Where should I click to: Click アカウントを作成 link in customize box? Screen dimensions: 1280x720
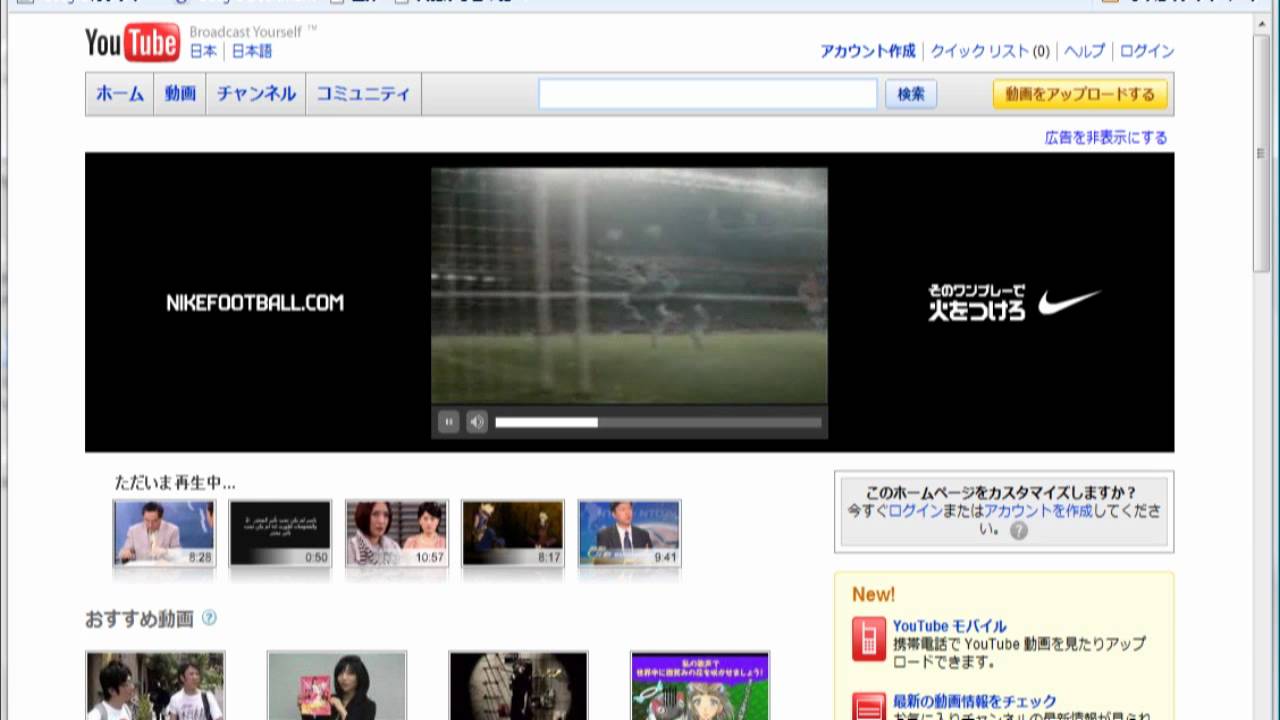(x=1039, y=511)
